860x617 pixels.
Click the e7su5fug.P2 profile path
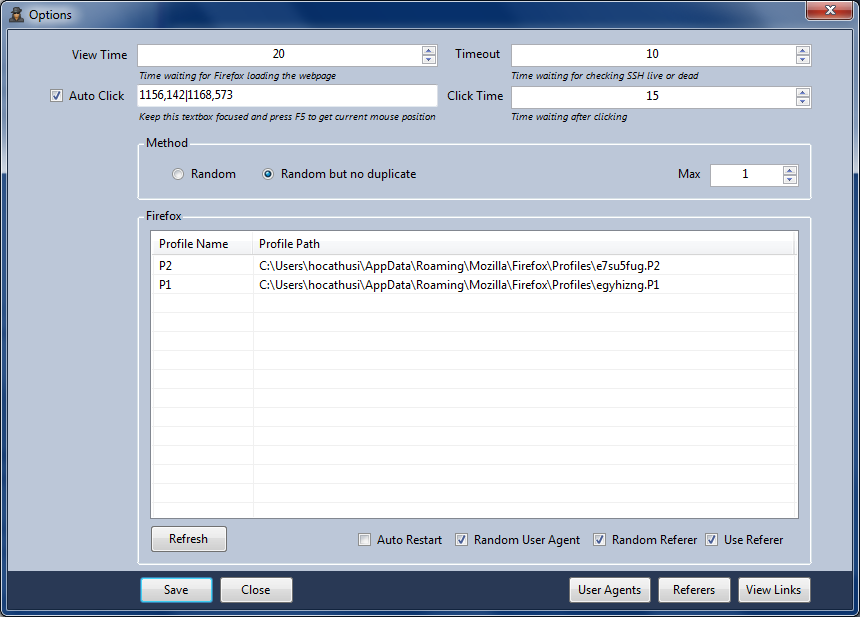coord(459,266)
